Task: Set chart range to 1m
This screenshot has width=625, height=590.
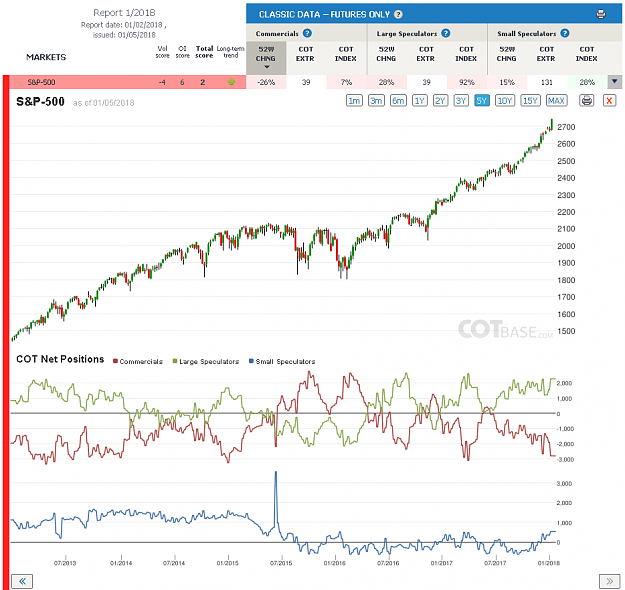Action: coord(354,100)
